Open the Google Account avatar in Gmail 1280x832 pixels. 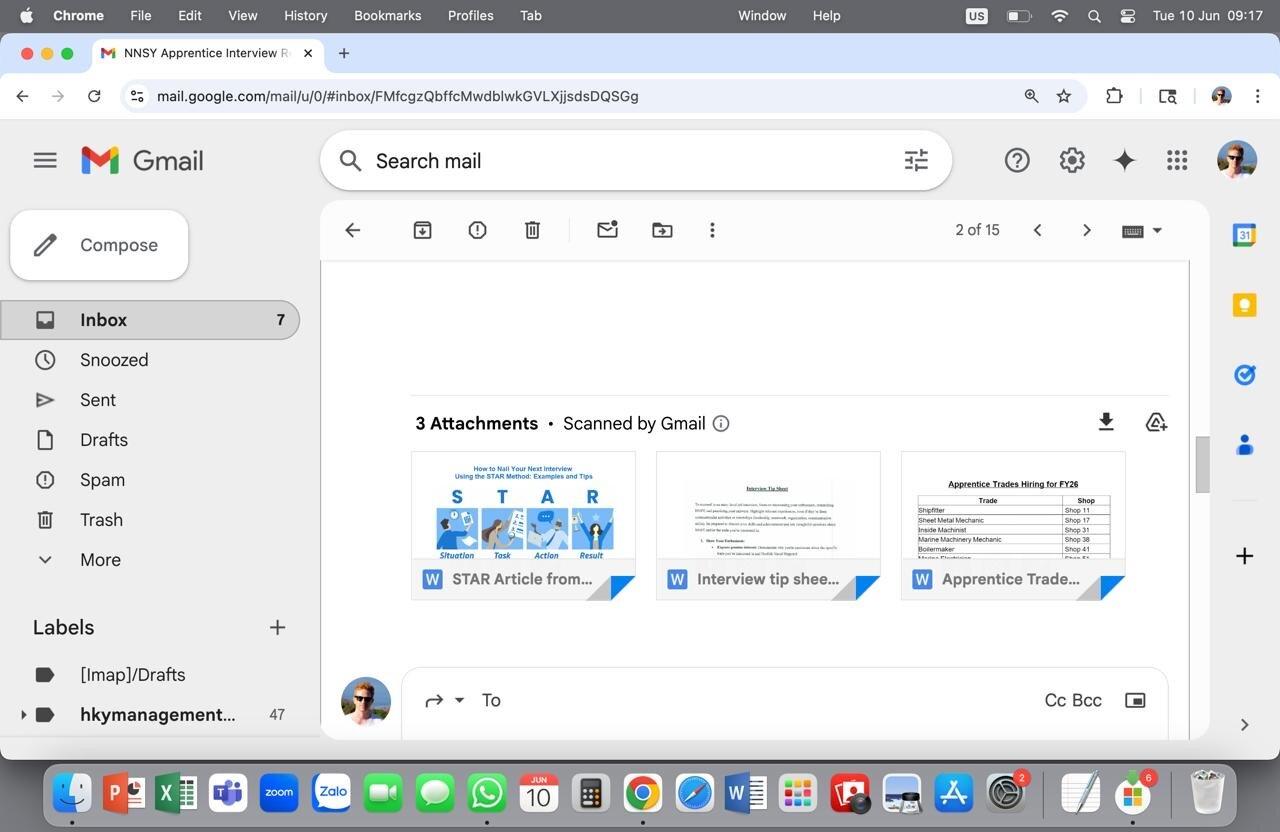tap(1237, 160)
